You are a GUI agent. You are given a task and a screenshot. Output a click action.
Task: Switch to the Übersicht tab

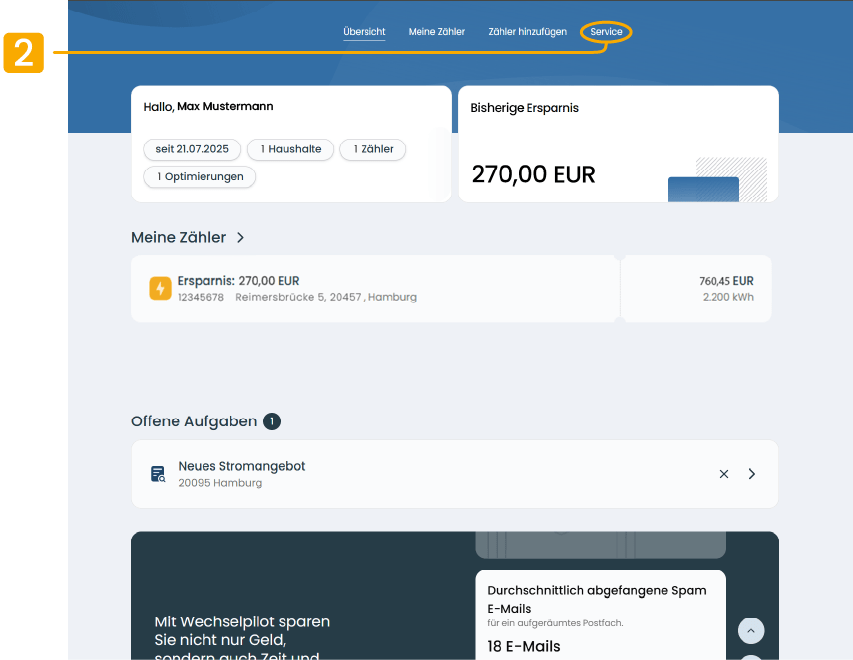pyautogui.click(x=364, y=32)
